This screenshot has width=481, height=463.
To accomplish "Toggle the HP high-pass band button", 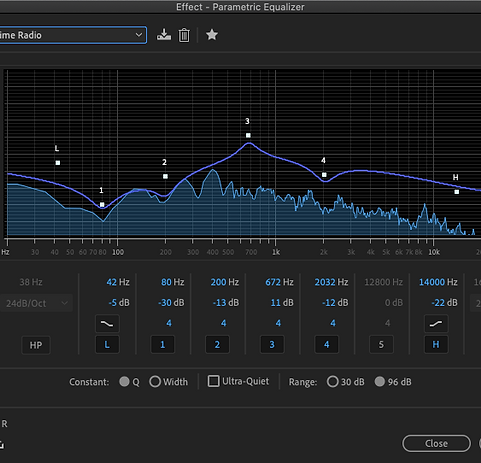I will click(x=36, y=345).
